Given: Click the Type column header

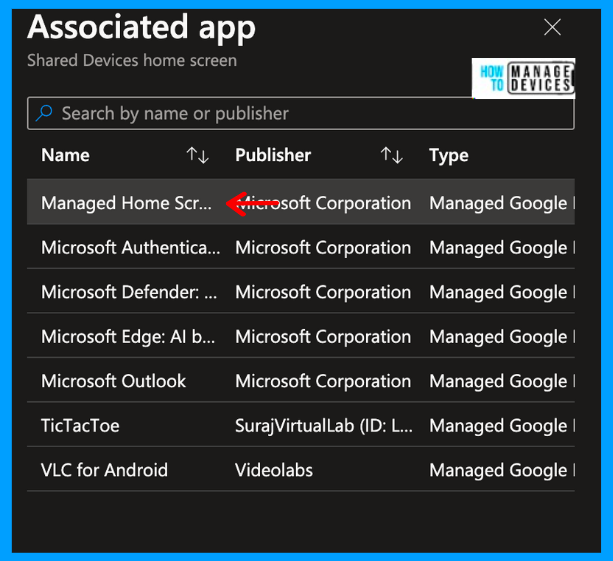Looking at the screenshot, I should (449, 156).
